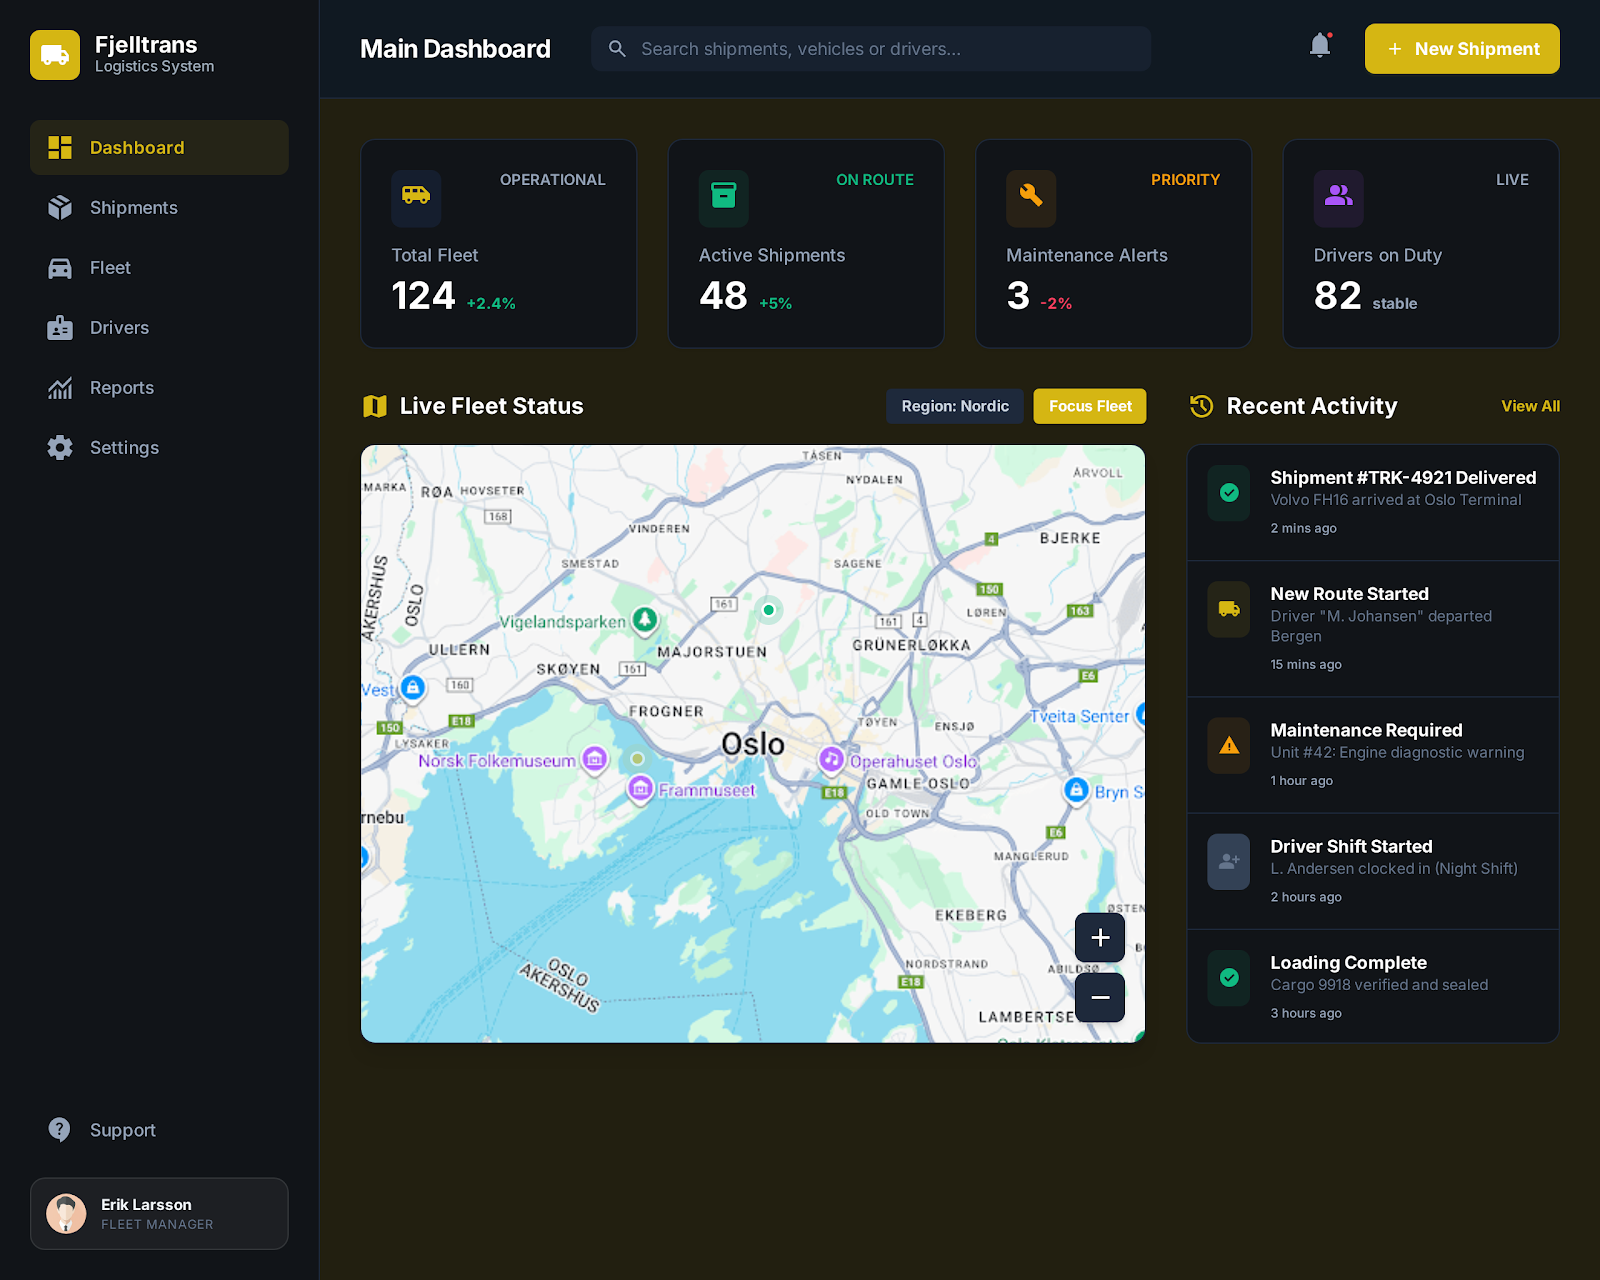Select the Fleet section in the sidebar
This screenshot has height=1280, width=1600.
click(110, 267)
